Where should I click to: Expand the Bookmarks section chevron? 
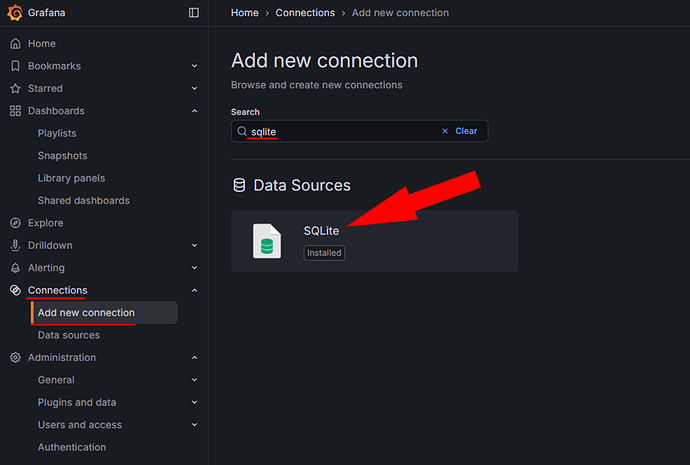[195, 66]
